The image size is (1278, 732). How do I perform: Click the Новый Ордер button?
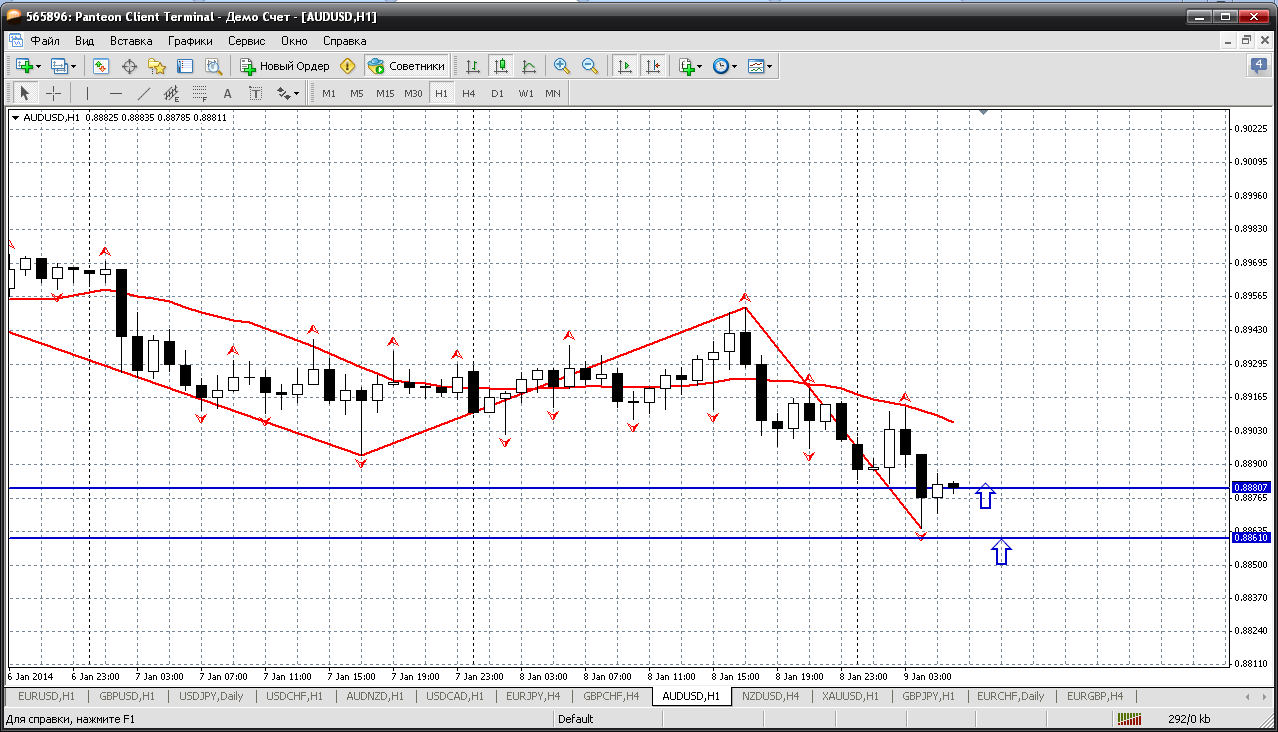[x=285, y=66]
